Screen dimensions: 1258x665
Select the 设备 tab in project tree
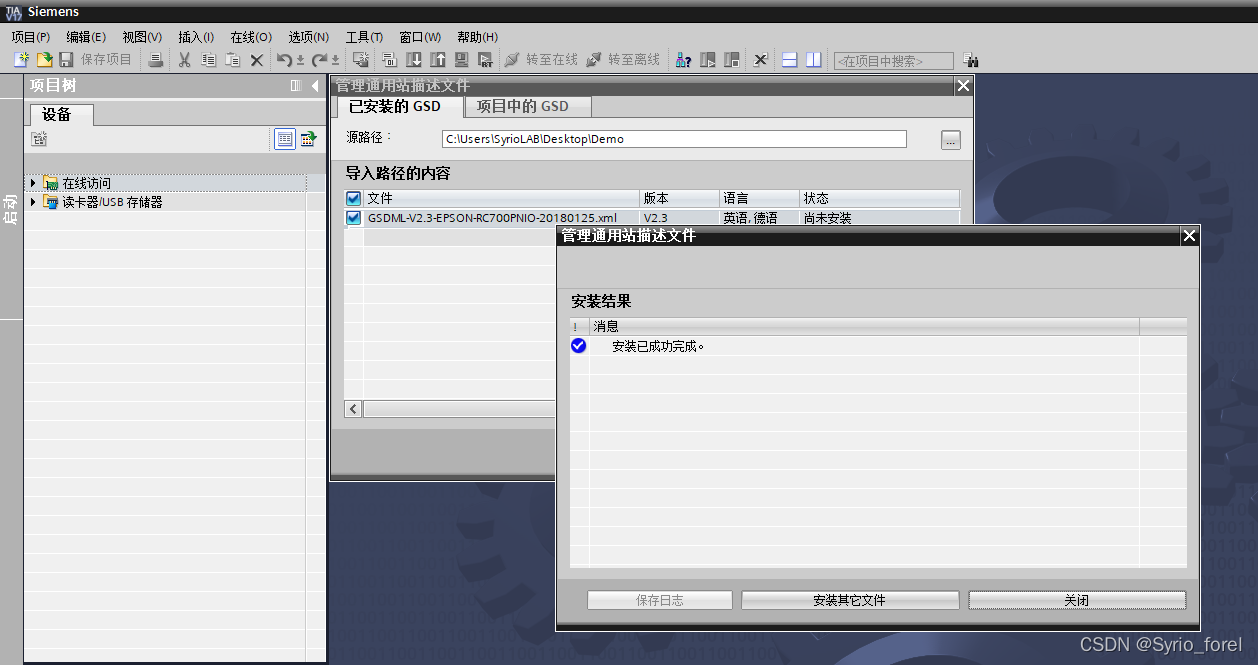point(62,114)
